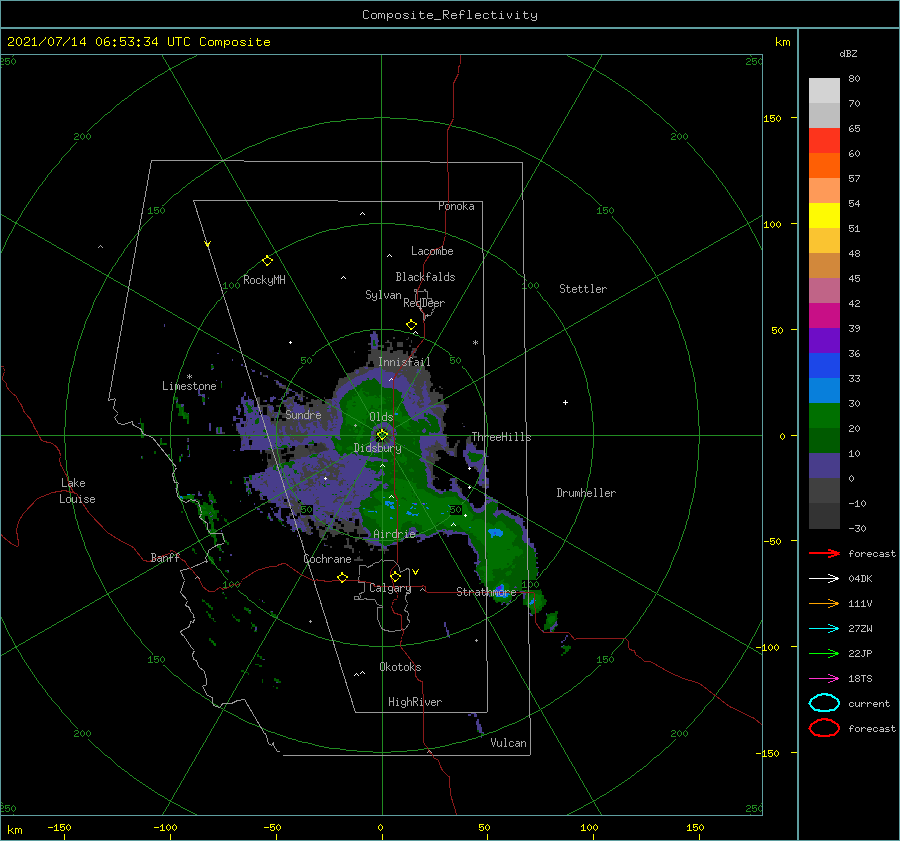Click the Vulcan town label

coord(509,743)
